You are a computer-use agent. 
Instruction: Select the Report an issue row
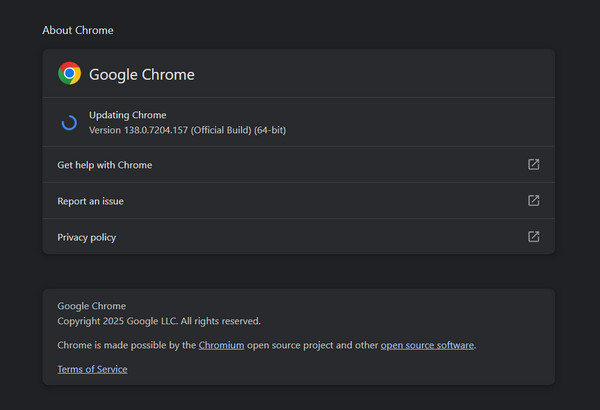tap(298, 201)
